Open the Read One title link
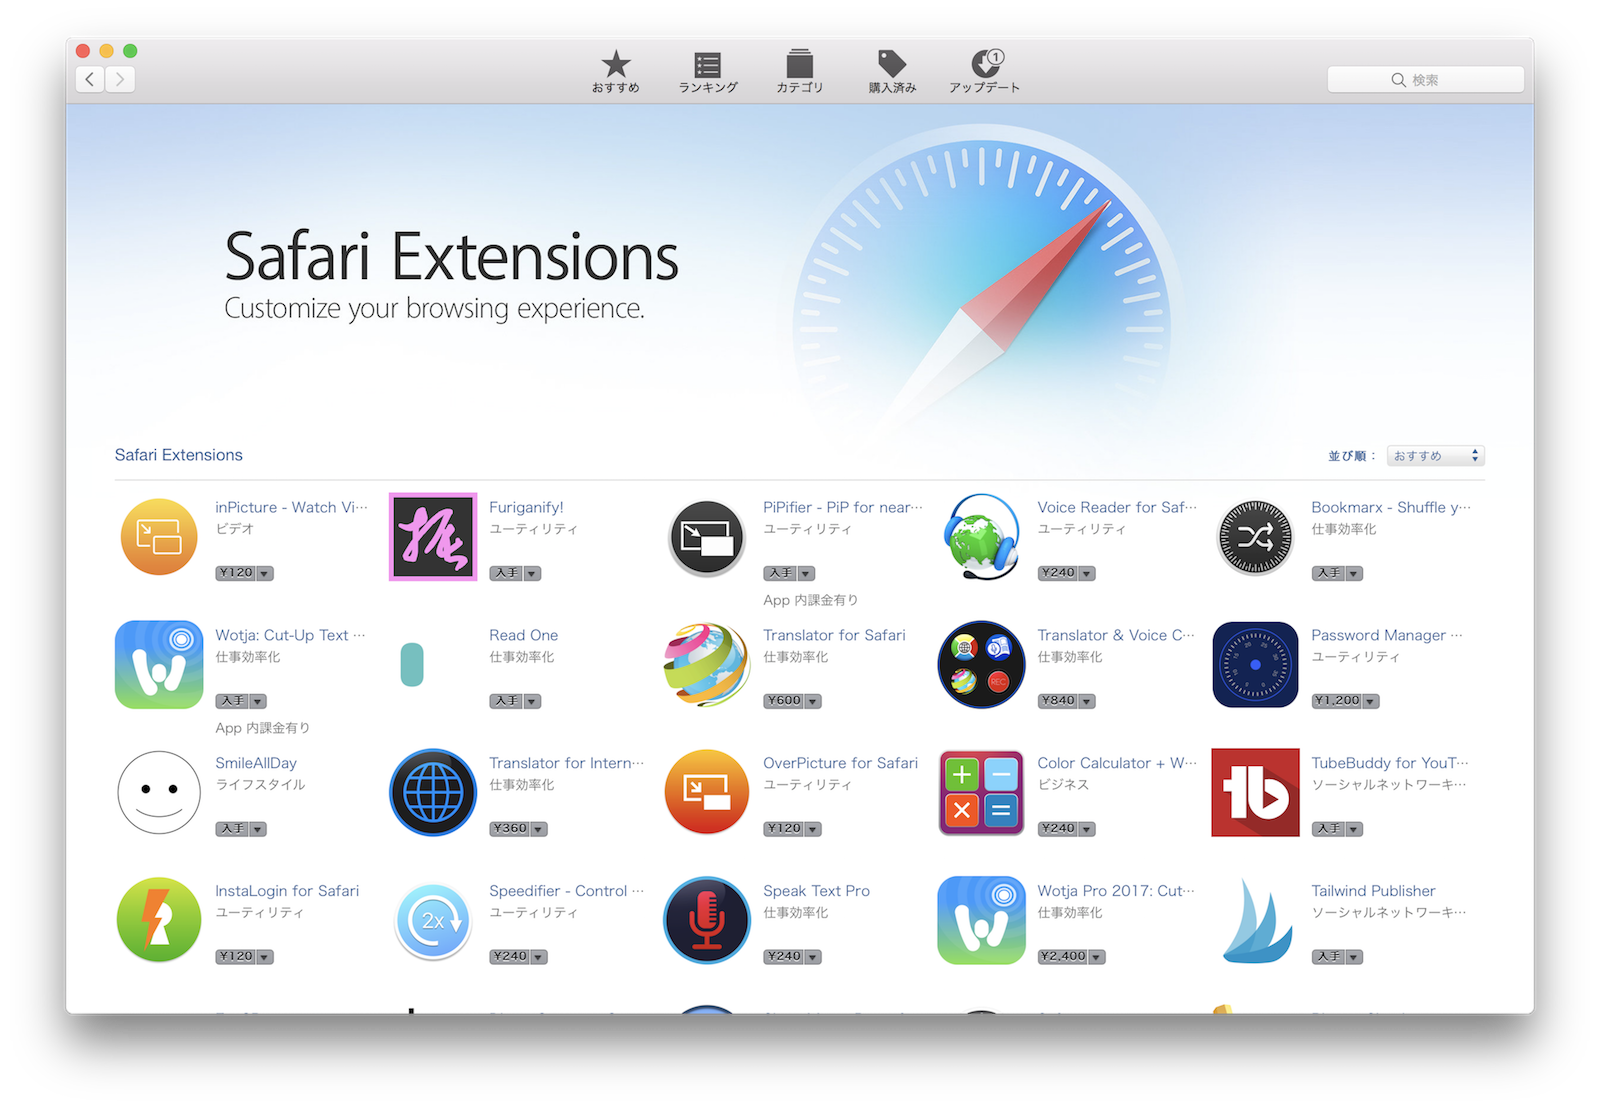Viewport: 1600px width, 1108px height. click(x=524, y=635)
